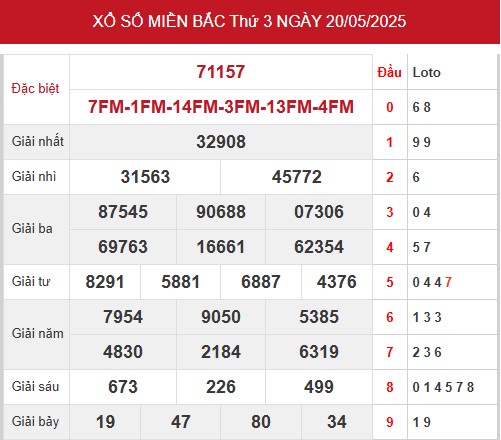The width and height of the screenshot is (501, 440).
Task: Select seventh prize number 80
Action: pyautogui.click(x=261, y=422)
